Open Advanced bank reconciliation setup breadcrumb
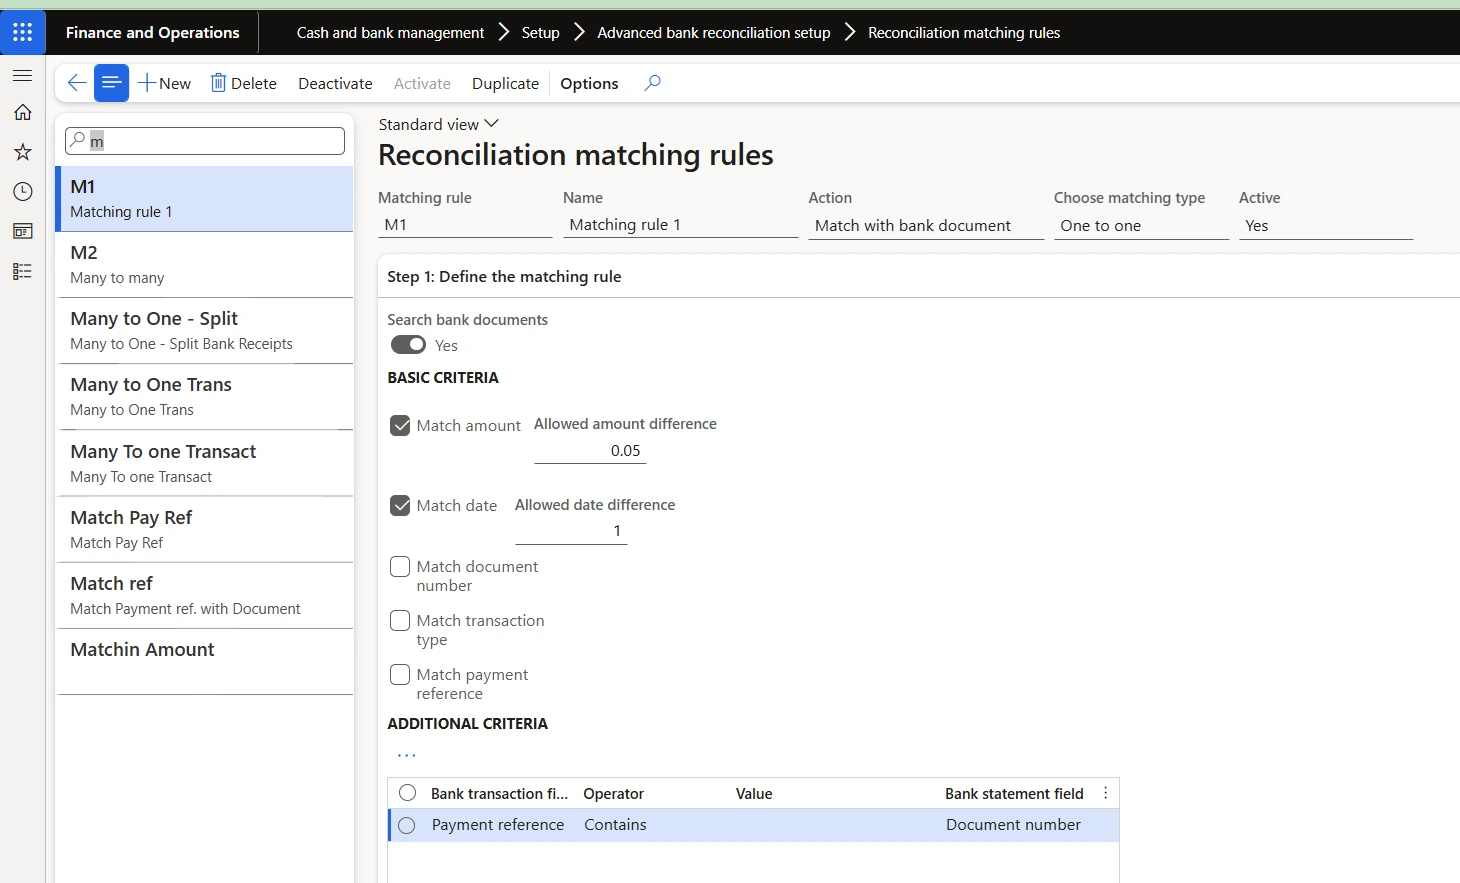The image size is (1460, 883). [714, 32]
